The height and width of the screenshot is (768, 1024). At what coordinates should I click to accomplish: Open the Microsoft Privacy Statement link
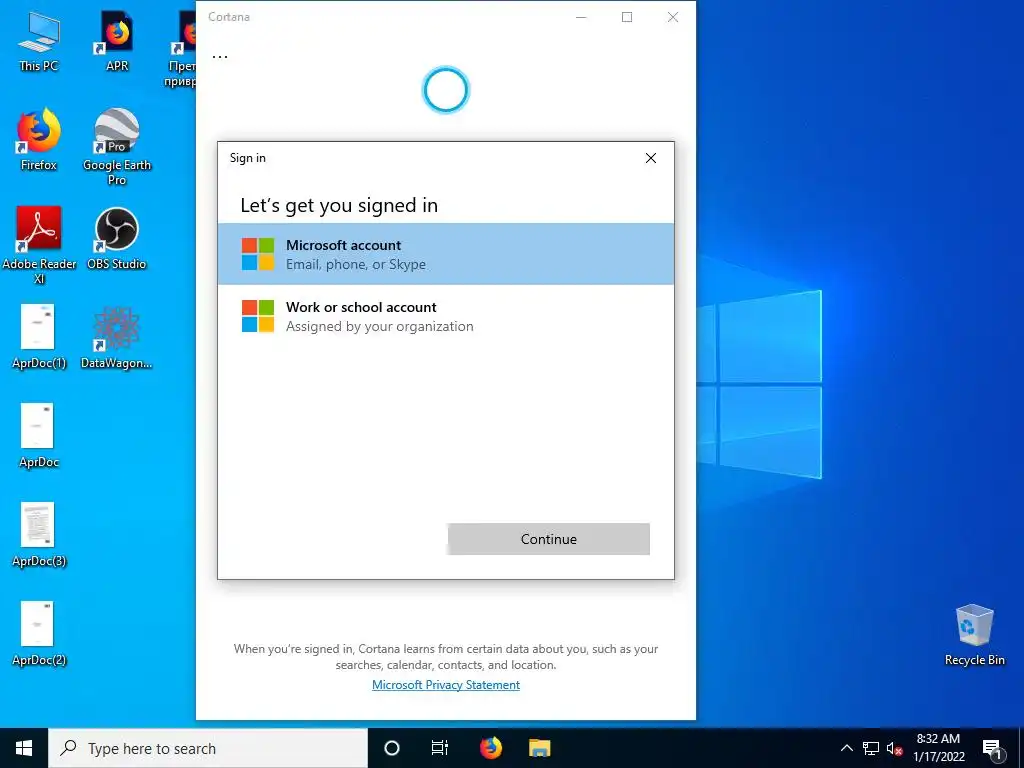coord(446,684)
